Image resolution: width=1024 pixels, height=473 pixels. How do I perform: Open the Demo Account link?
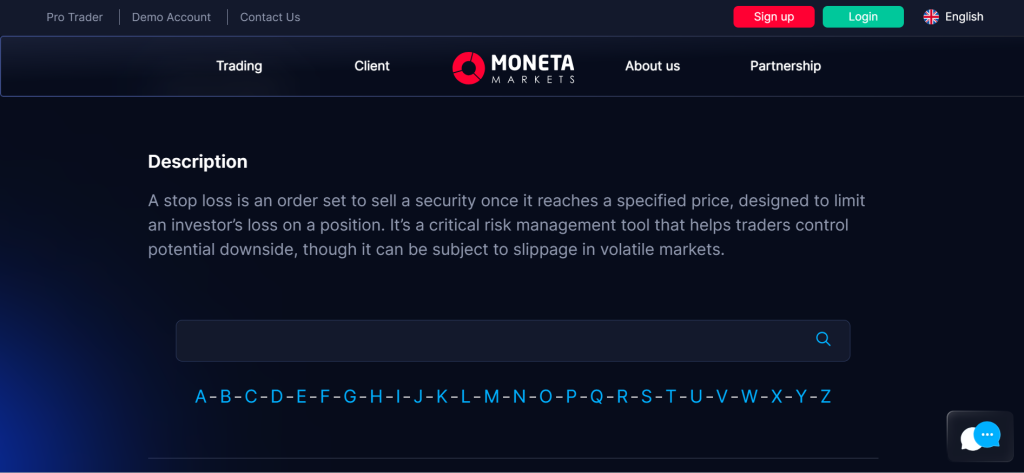pyautogui.click(x=171, y=17)
